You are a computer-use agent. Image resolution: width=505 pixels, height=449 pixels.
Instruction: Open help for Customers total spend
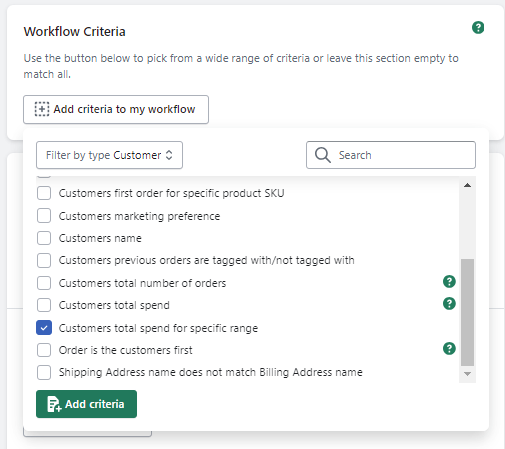pos(449,304)
